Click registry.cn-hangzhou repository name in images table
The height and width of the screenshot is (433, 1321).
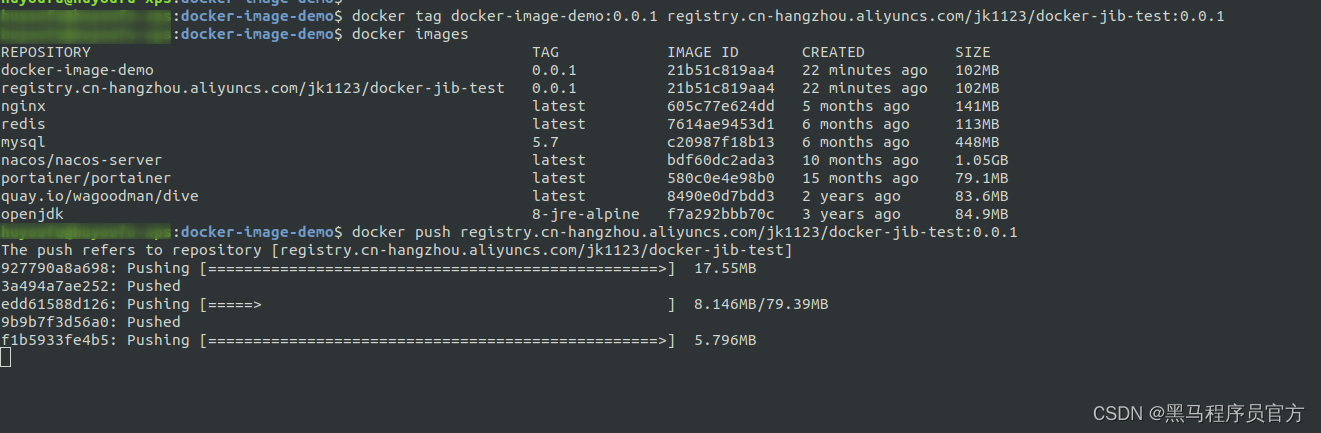[x=253, y=88]
